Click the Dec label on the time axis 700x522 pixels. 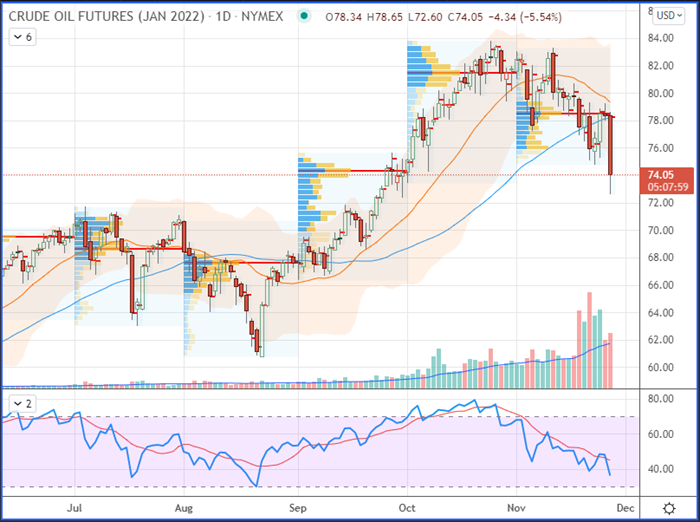(x=625, y=508)
